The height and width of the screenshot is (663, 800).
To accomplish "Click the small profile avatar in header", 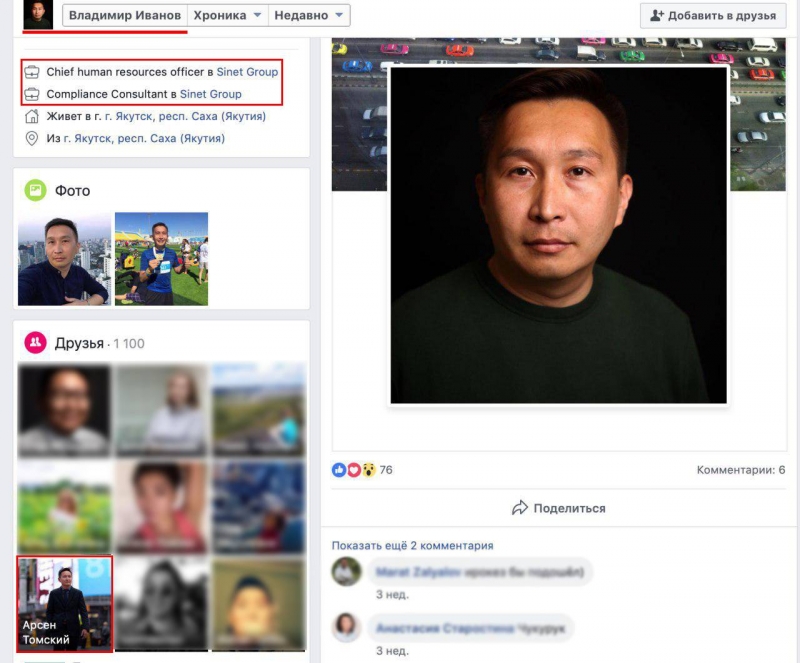I will (38, 16).
